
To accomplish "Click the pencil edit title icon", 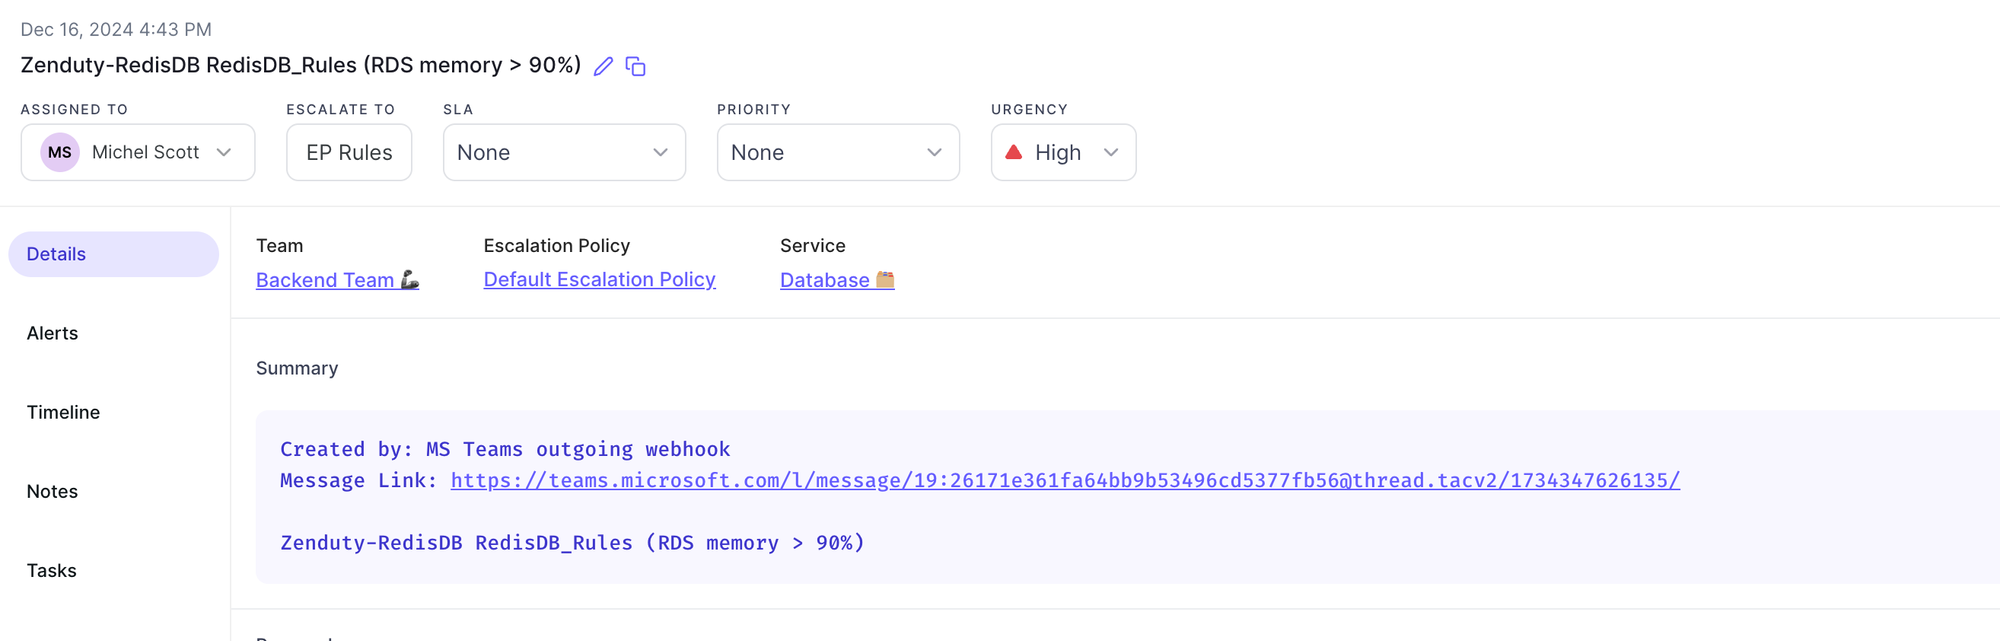I will coord(603,66).
